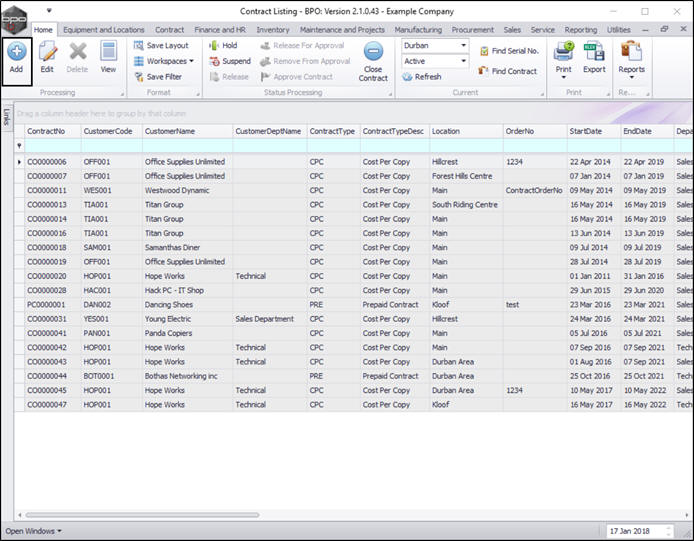Sort by StartDate column header

594,131
